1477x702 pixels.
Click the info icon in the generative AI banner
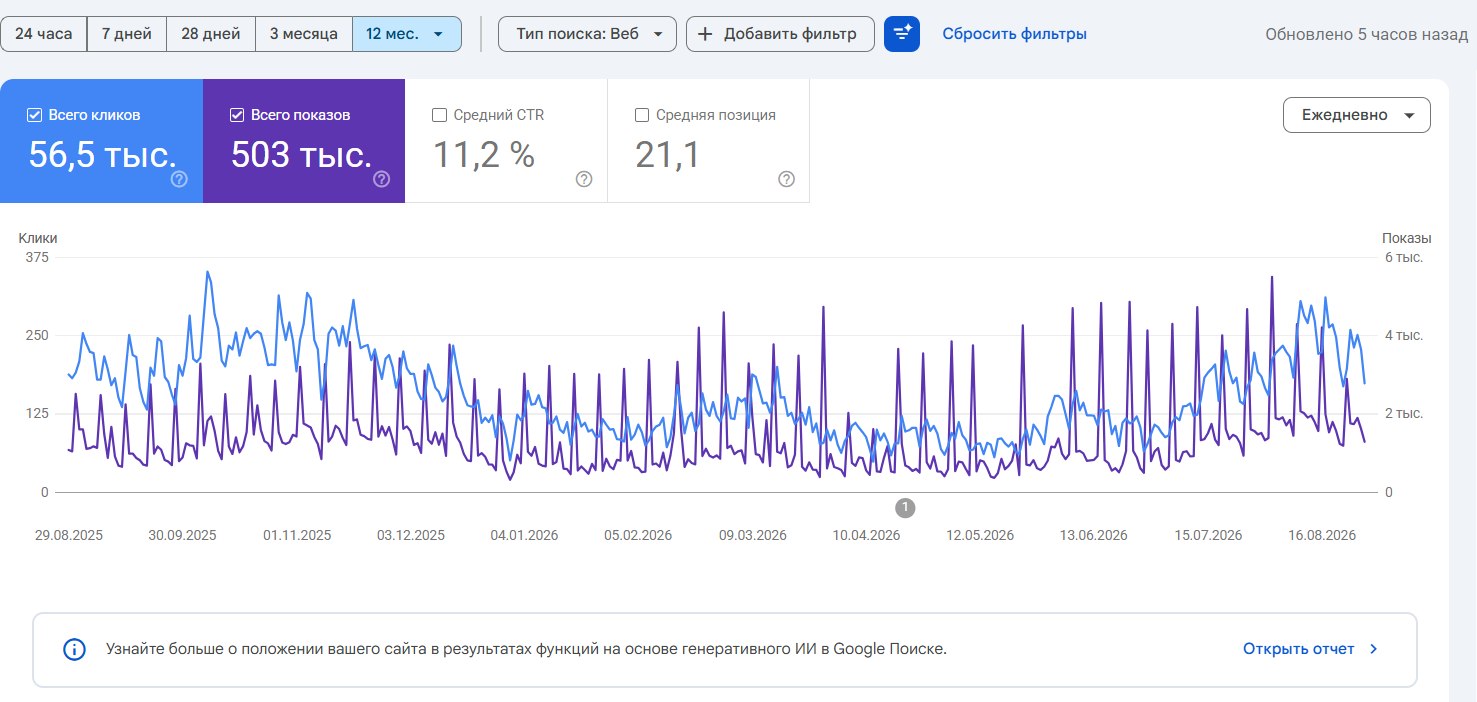pyautogui.click(x=74, y=649)
